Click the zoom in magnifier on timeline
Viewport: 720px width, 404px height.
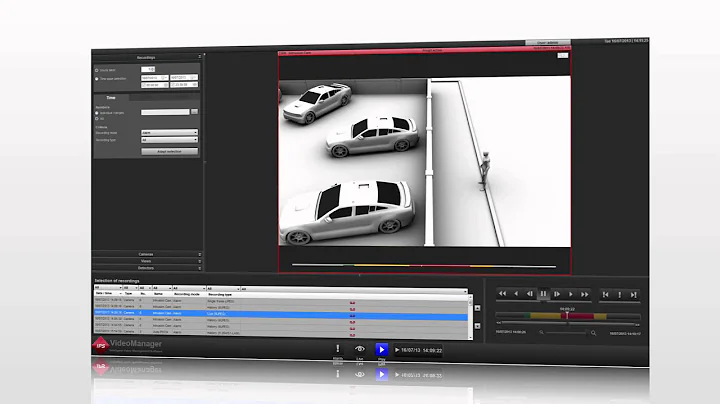[x=593, y=333]
